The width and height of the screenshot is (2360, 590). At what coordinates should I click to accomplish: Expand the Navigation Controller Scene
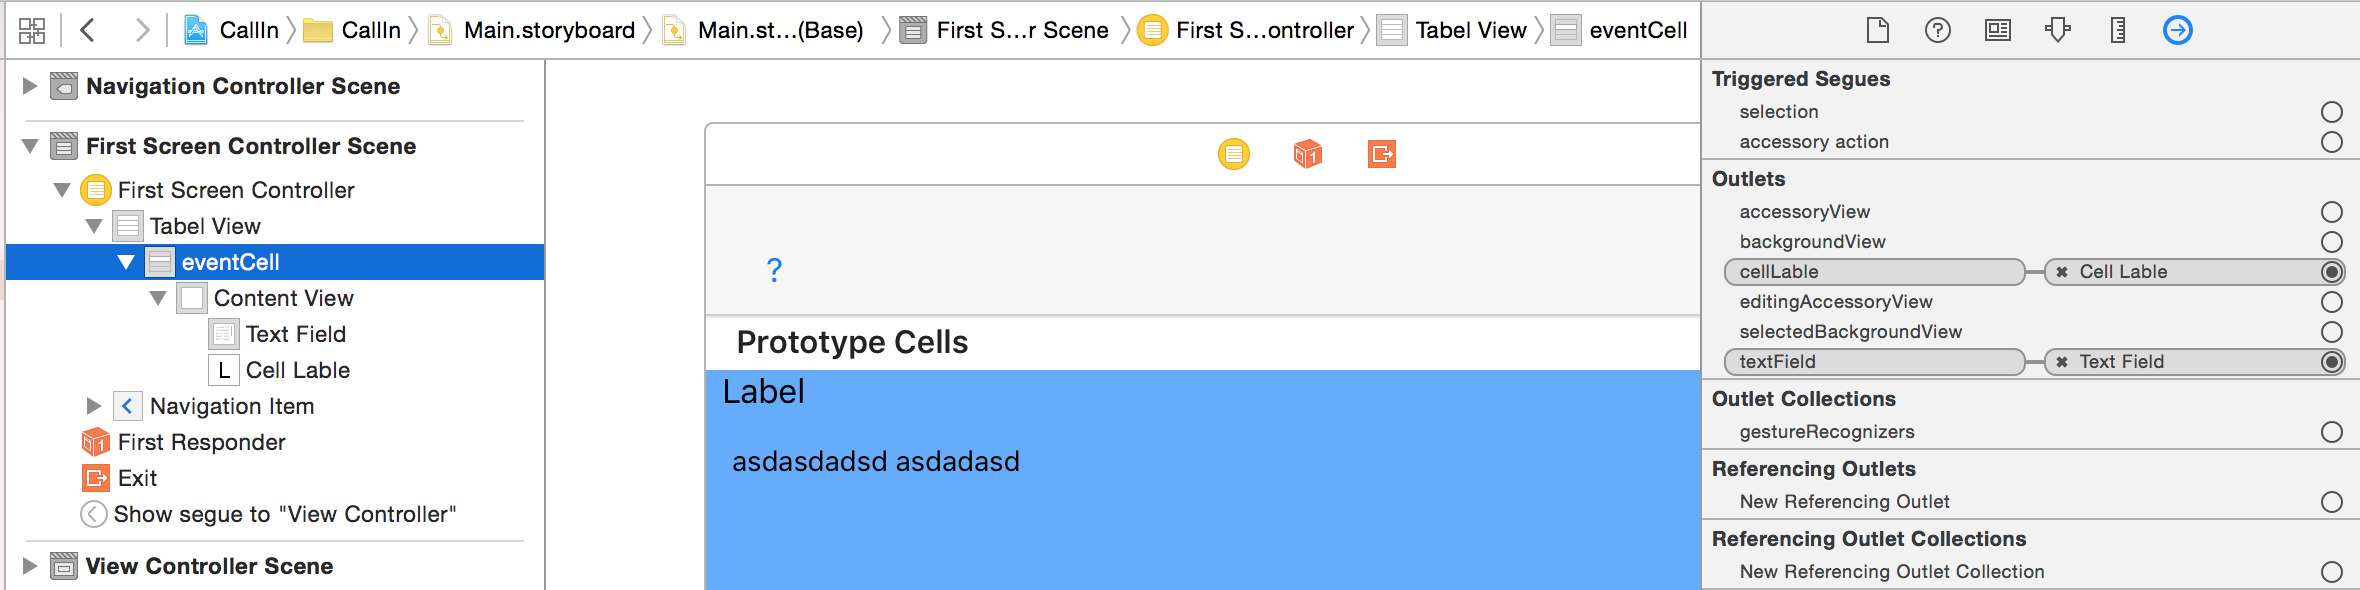click(30, 86)
